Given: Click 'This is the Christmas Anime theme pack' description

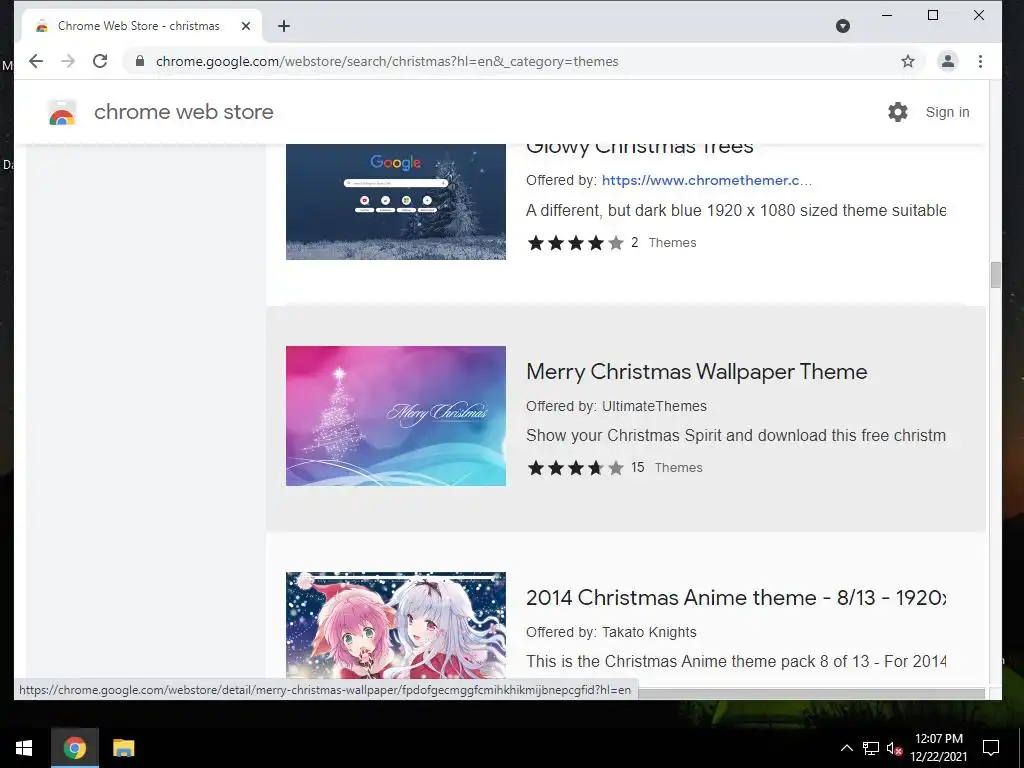Looking at the screenshot, I should tap(736, 662).
